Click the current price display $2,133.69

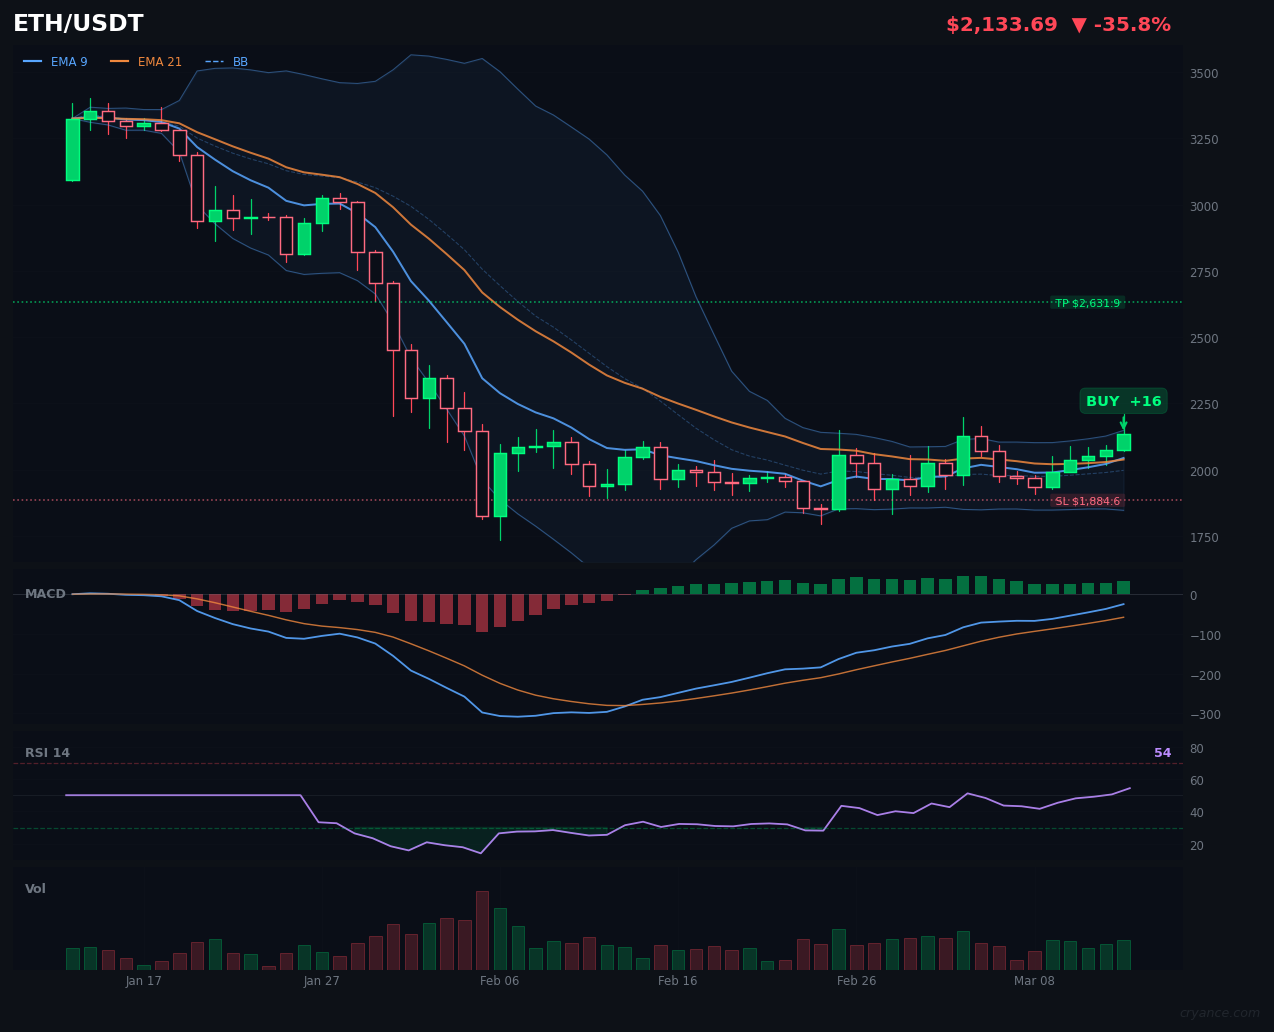click(x=1001, y=24)
